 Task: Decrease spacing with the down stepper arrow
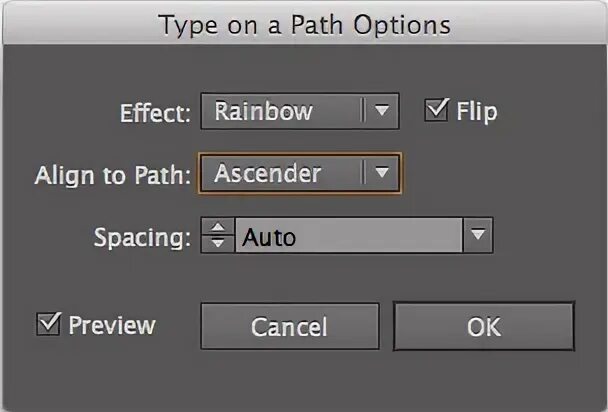(x=217, y=243)
